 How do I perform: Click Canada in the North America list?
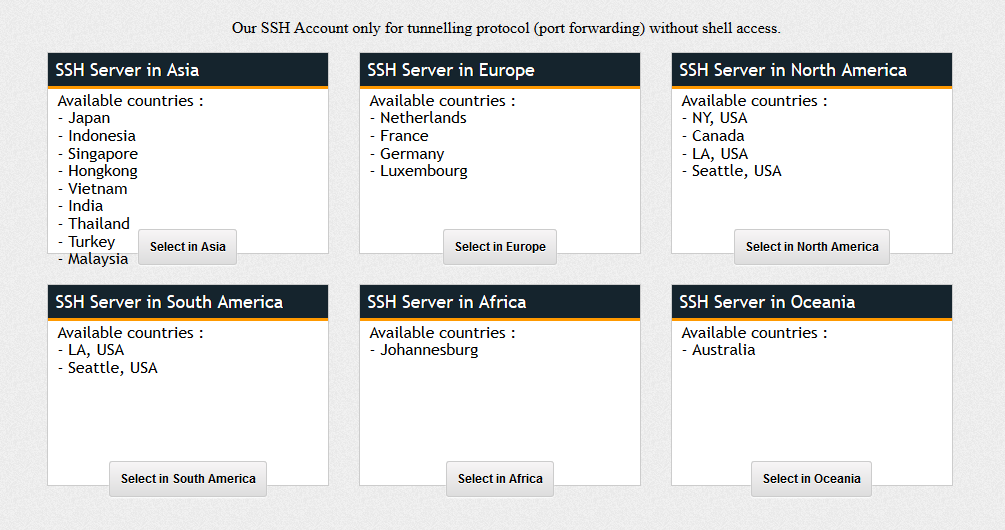718,136
